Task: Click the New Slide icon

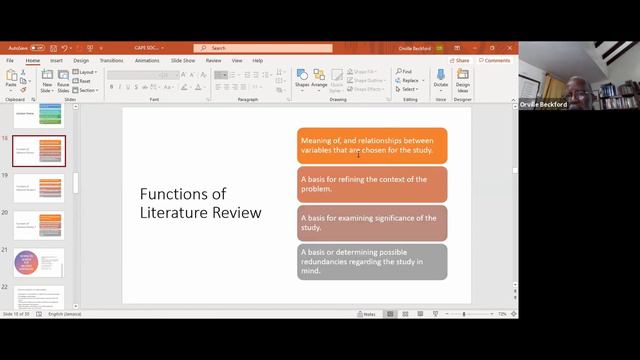Action: click(x=47, y=74)
